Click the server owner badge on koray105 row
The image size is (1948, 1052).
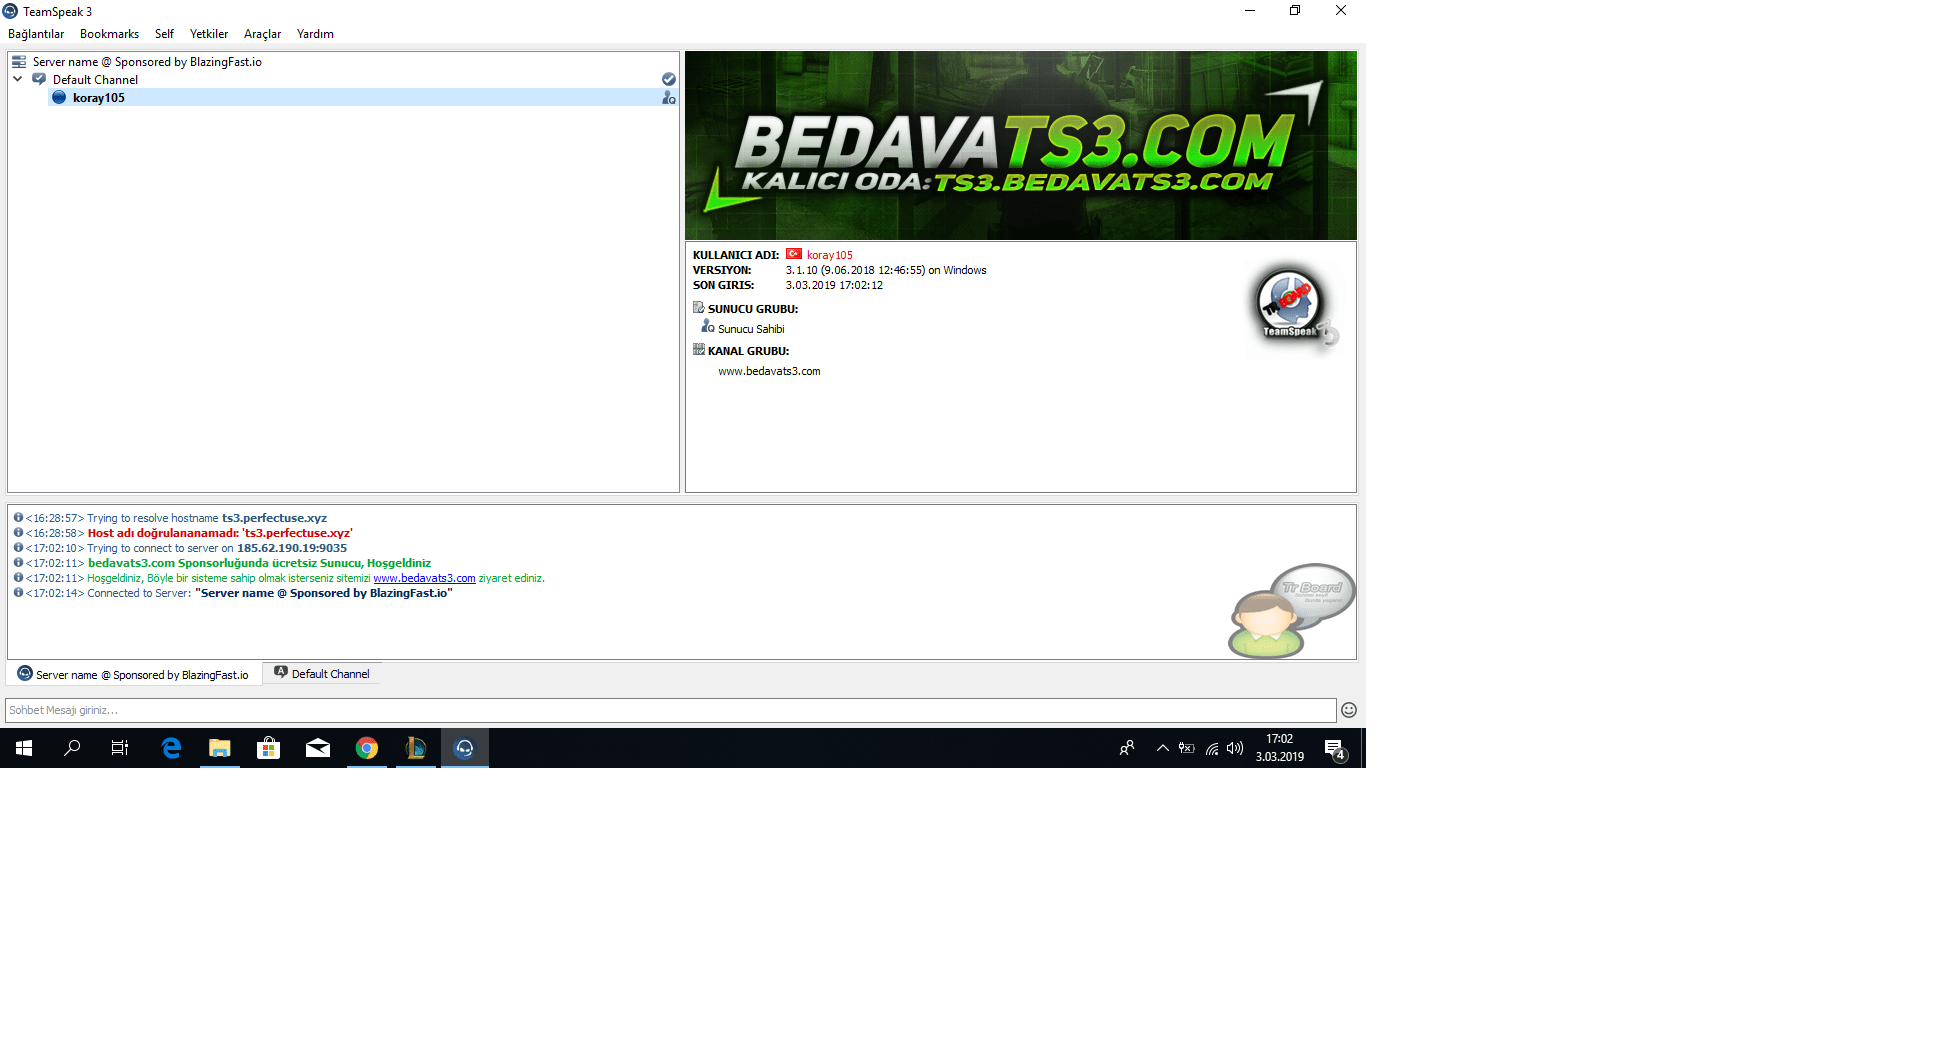[x=669, y=98]
